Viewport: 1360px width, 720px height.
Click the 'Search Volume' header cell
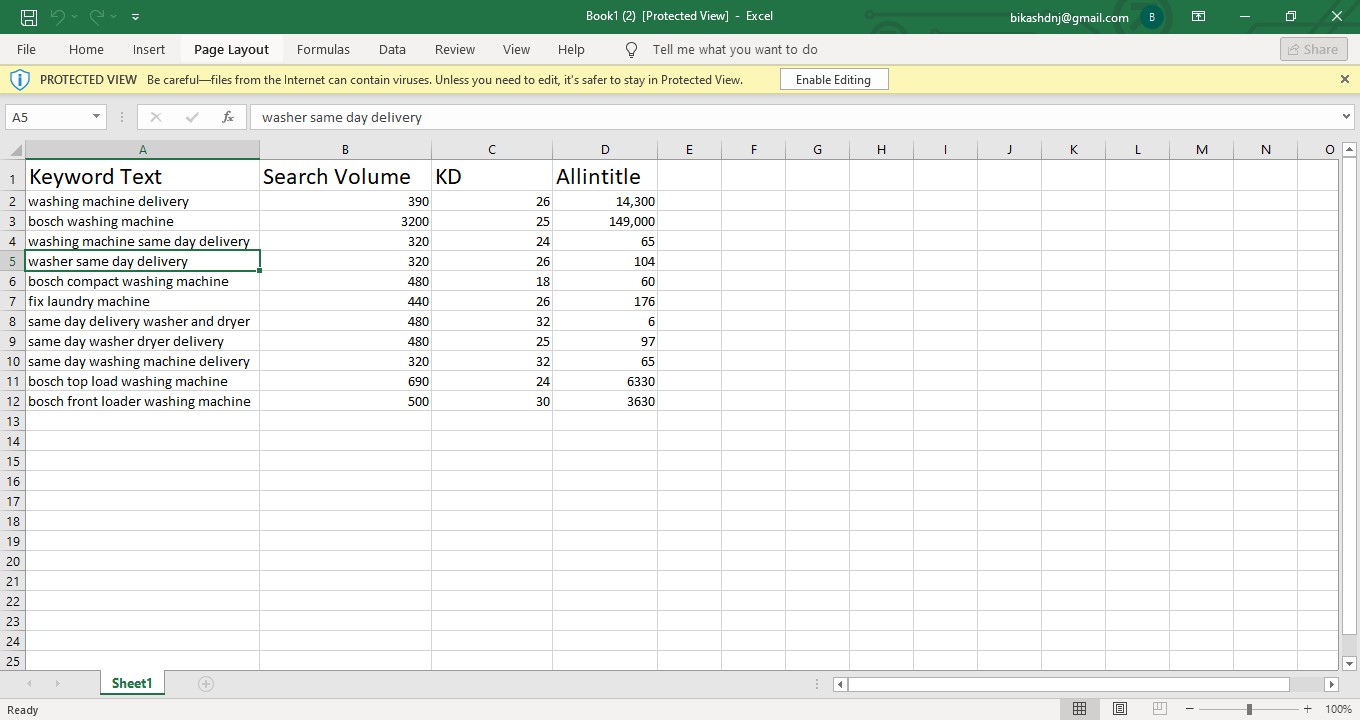345,176
